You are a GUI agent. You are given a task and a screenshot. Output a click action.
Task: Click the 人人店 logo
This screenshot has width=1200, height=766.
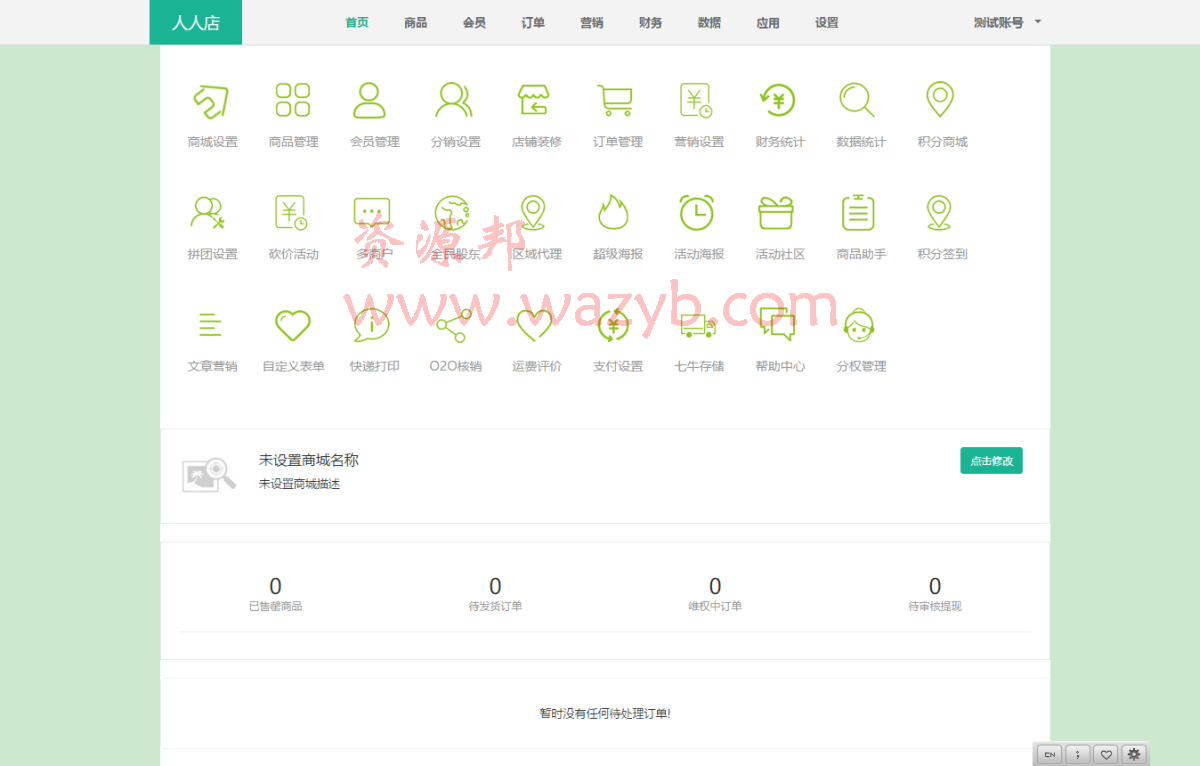(196, 22)
